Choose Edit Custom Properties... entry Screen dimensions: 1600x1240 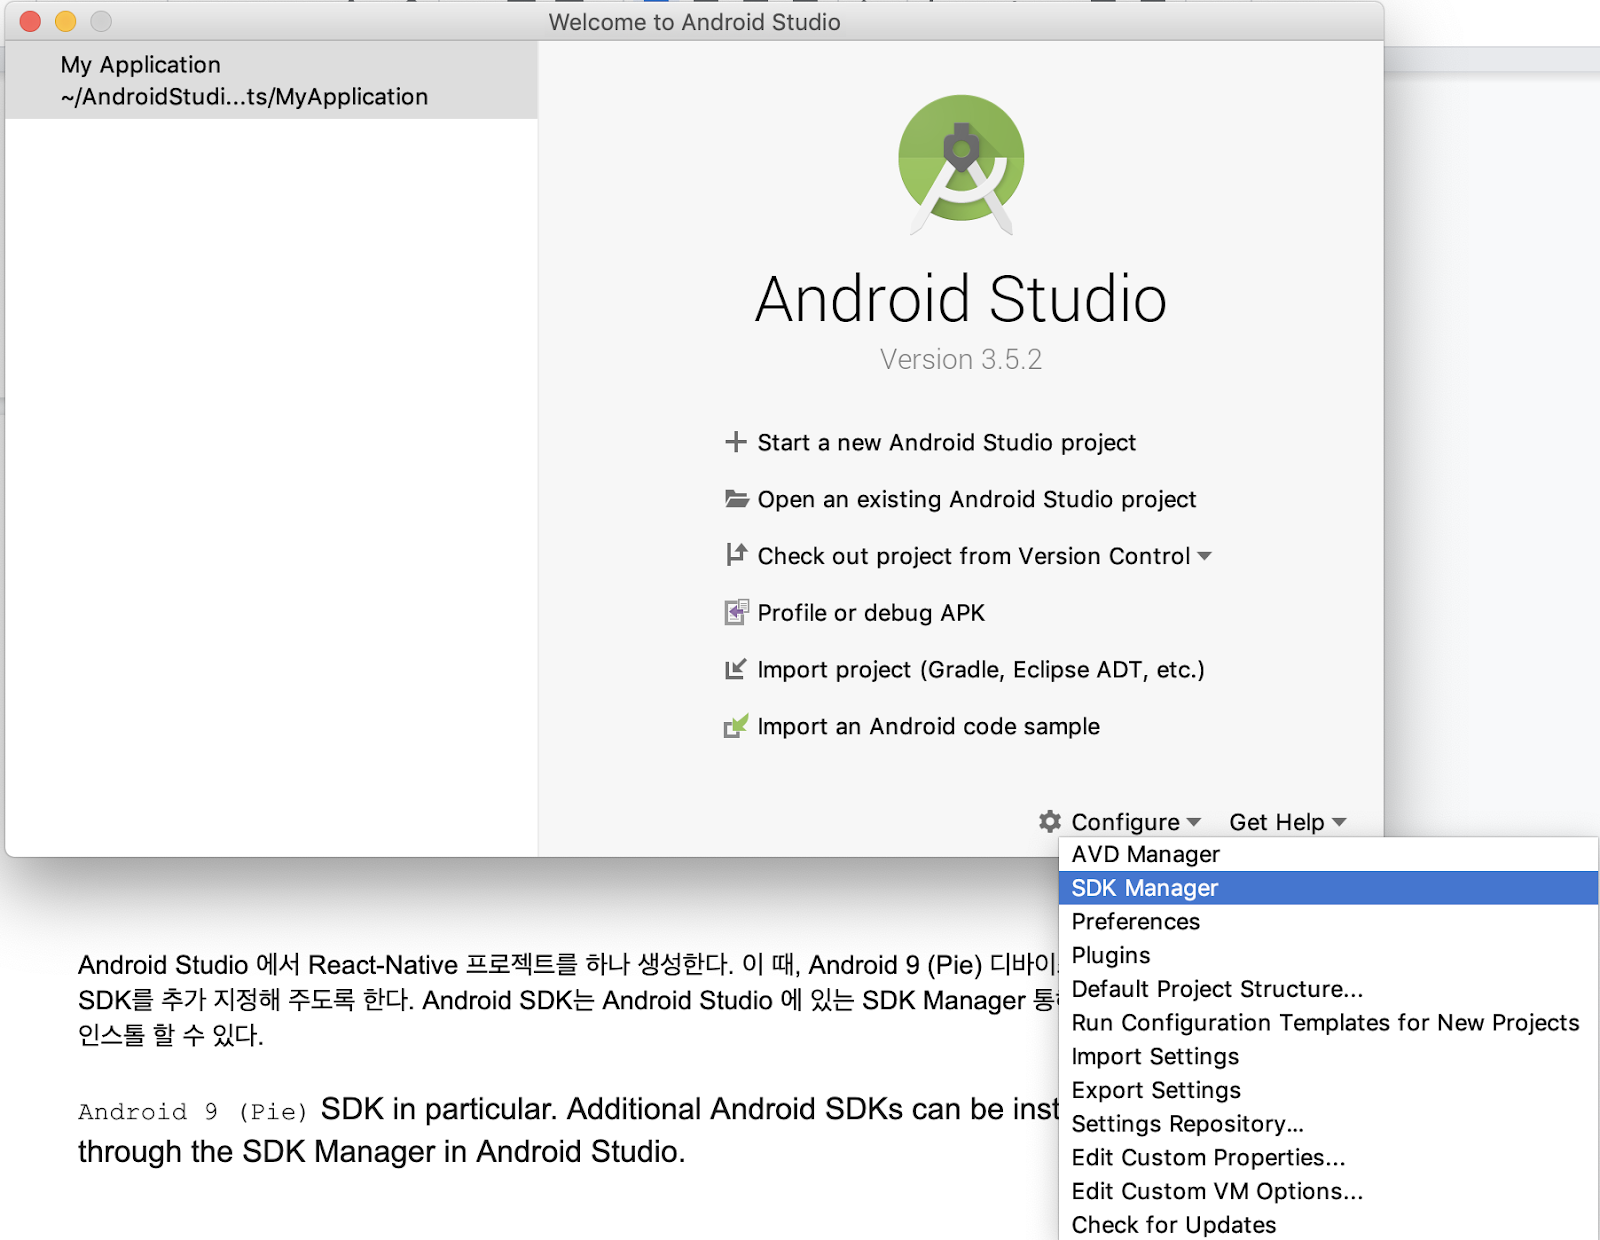tap(1328, 1157)
